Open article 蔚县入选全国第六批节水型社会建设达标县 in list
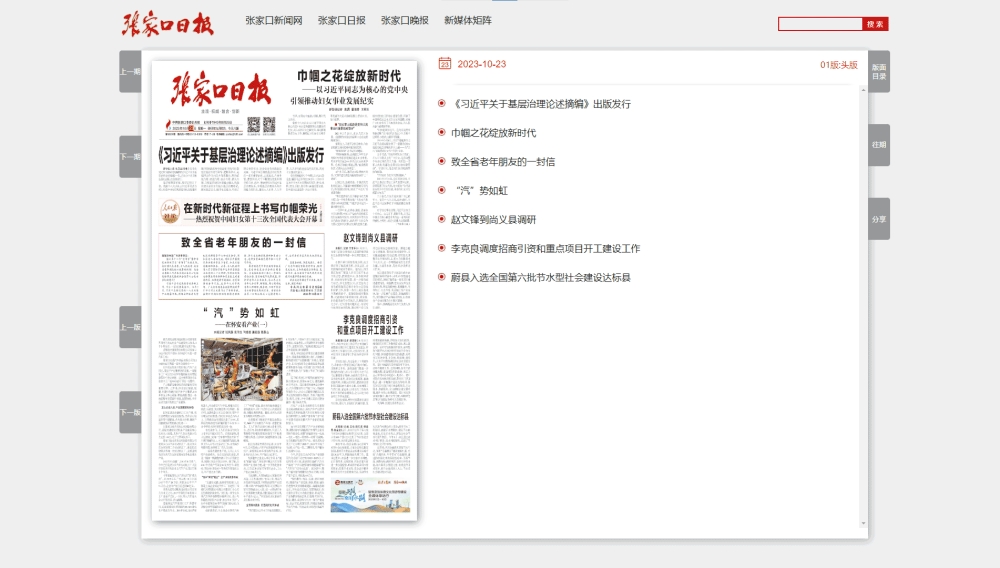 pos(541,277)
